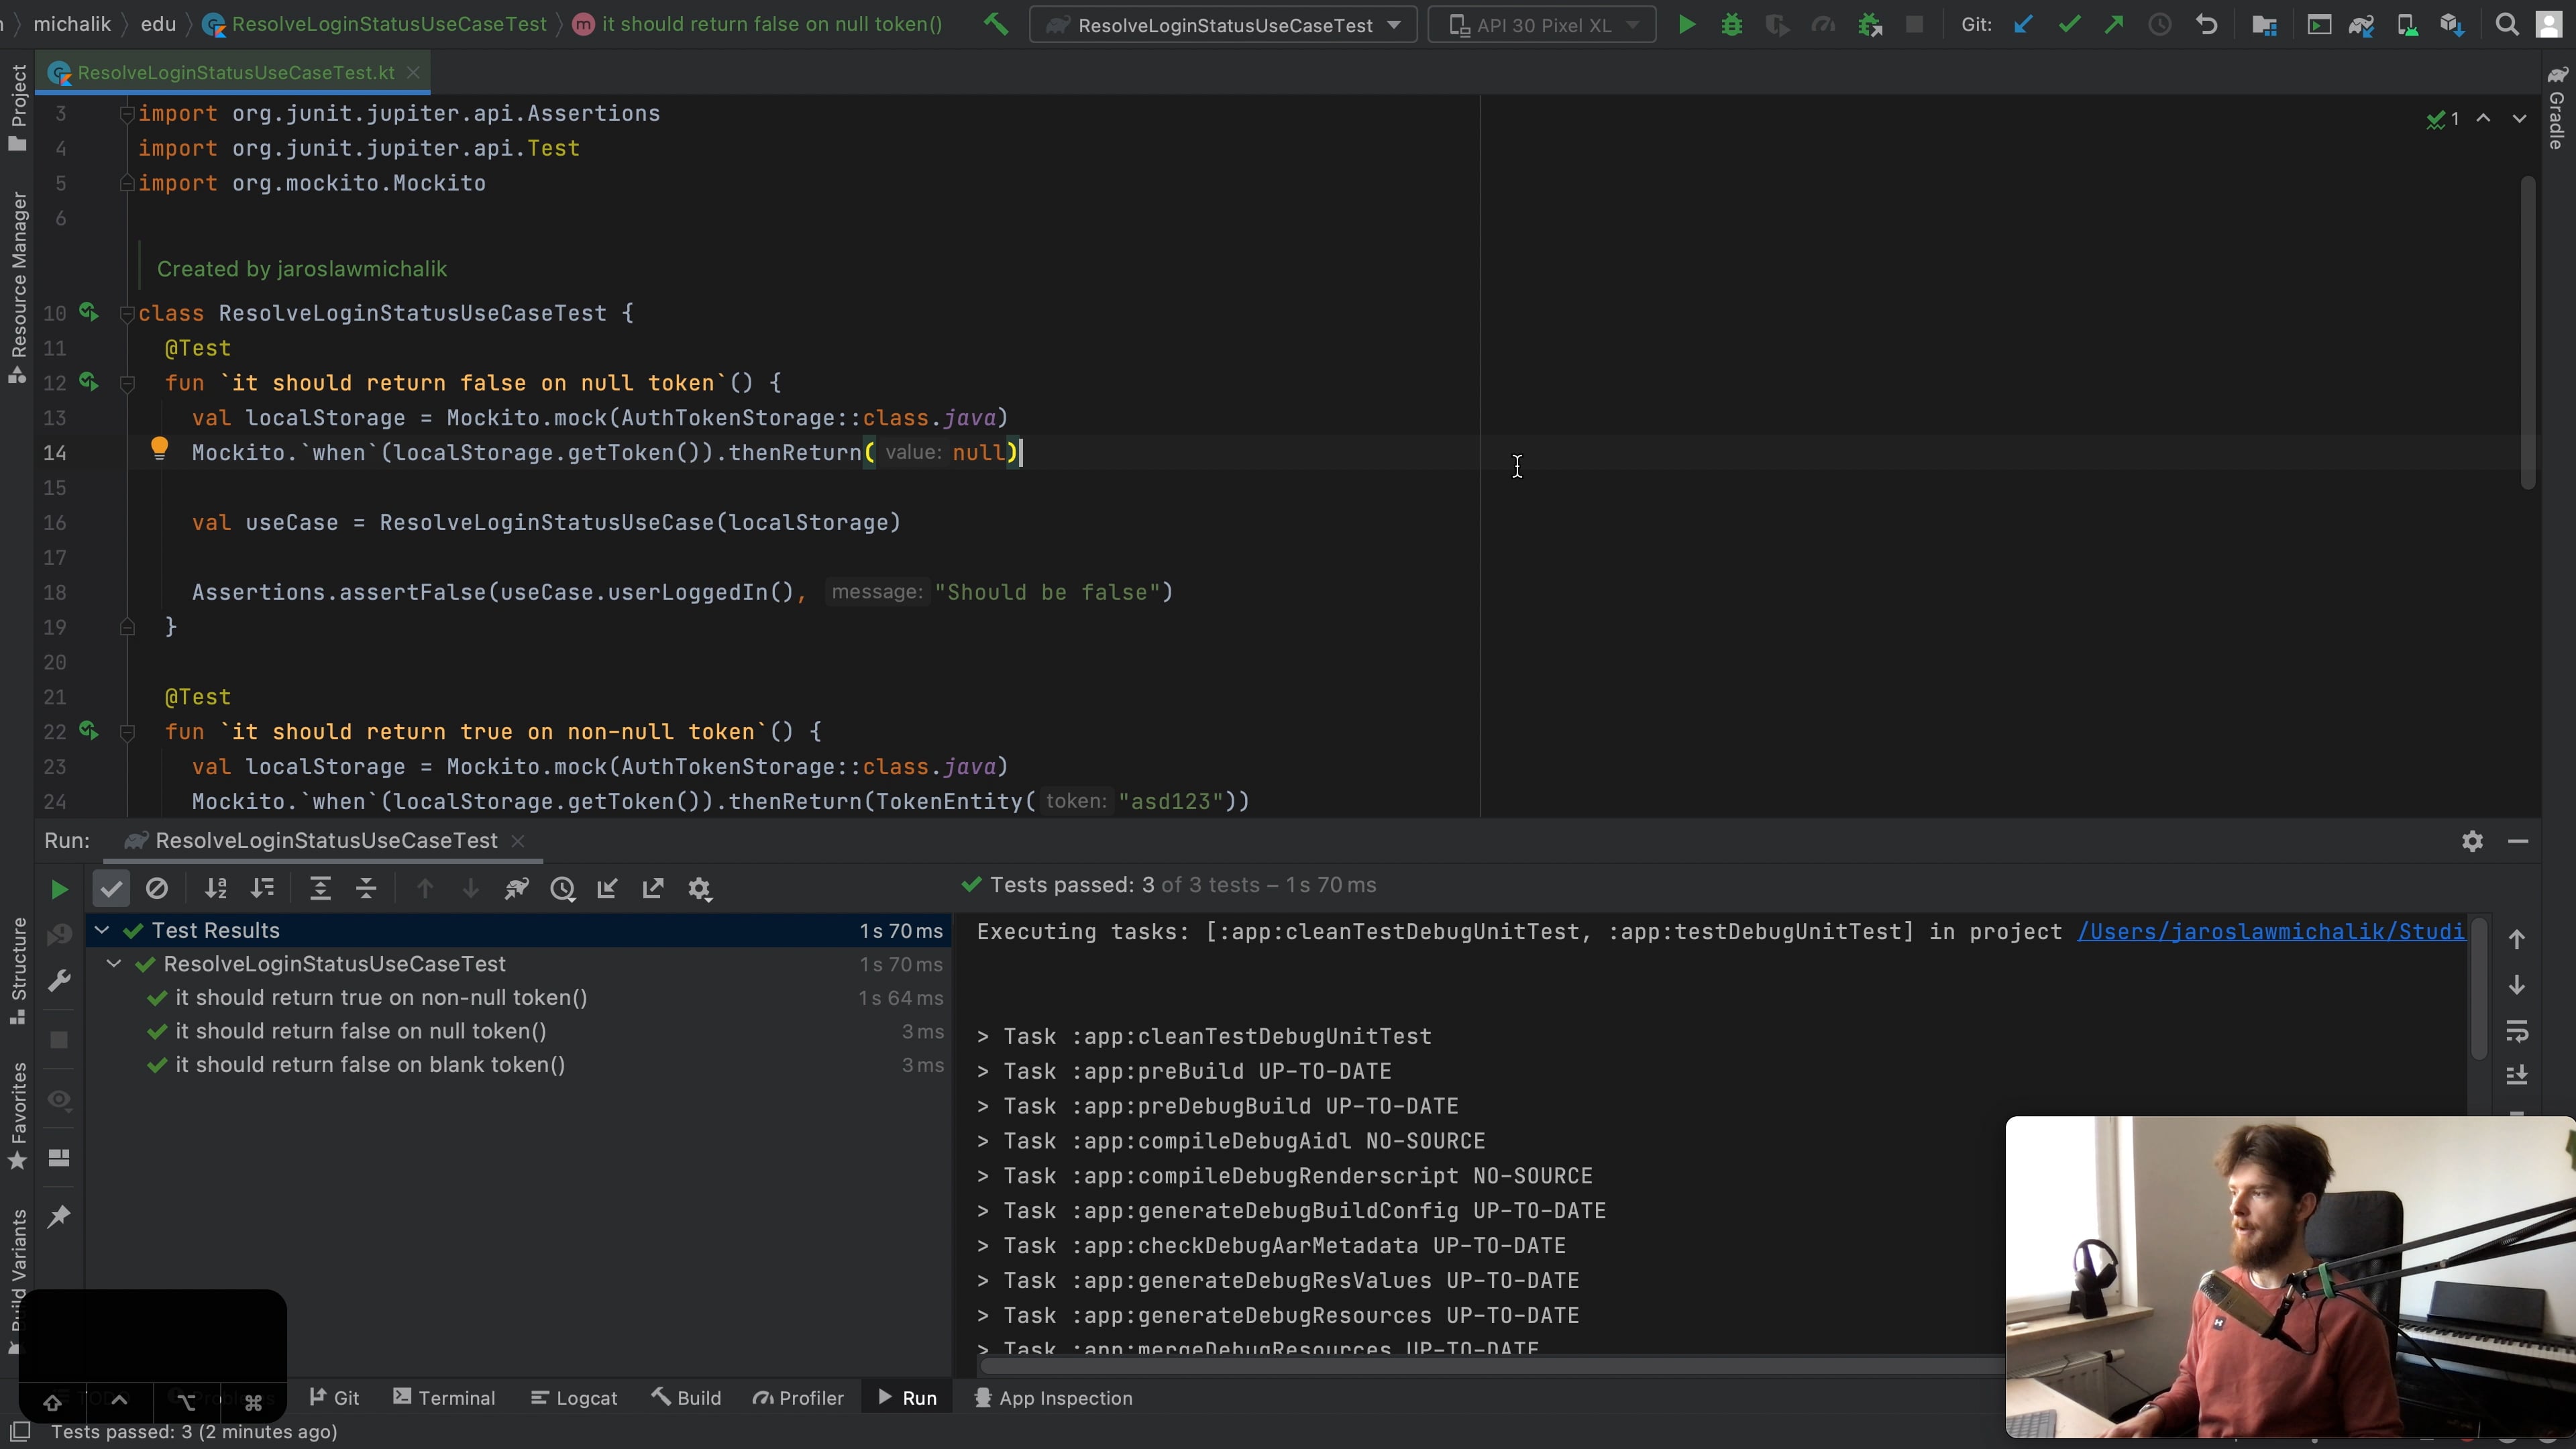Expand all nodes in Test Results

click(x=321, y=889)
